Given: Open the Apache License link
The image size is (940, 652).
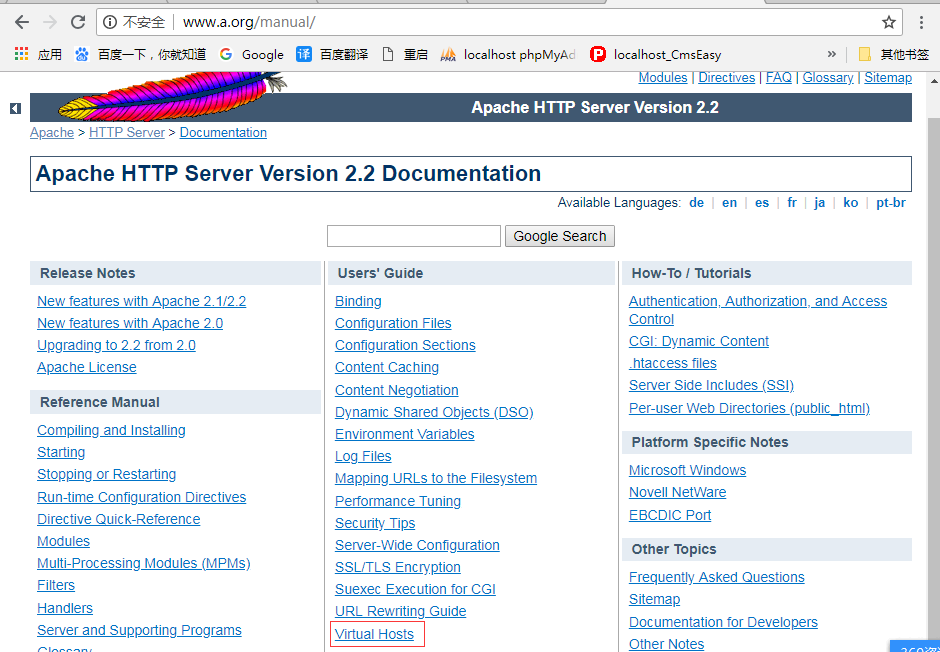Looking at the screenshot, I should point(87,367).
